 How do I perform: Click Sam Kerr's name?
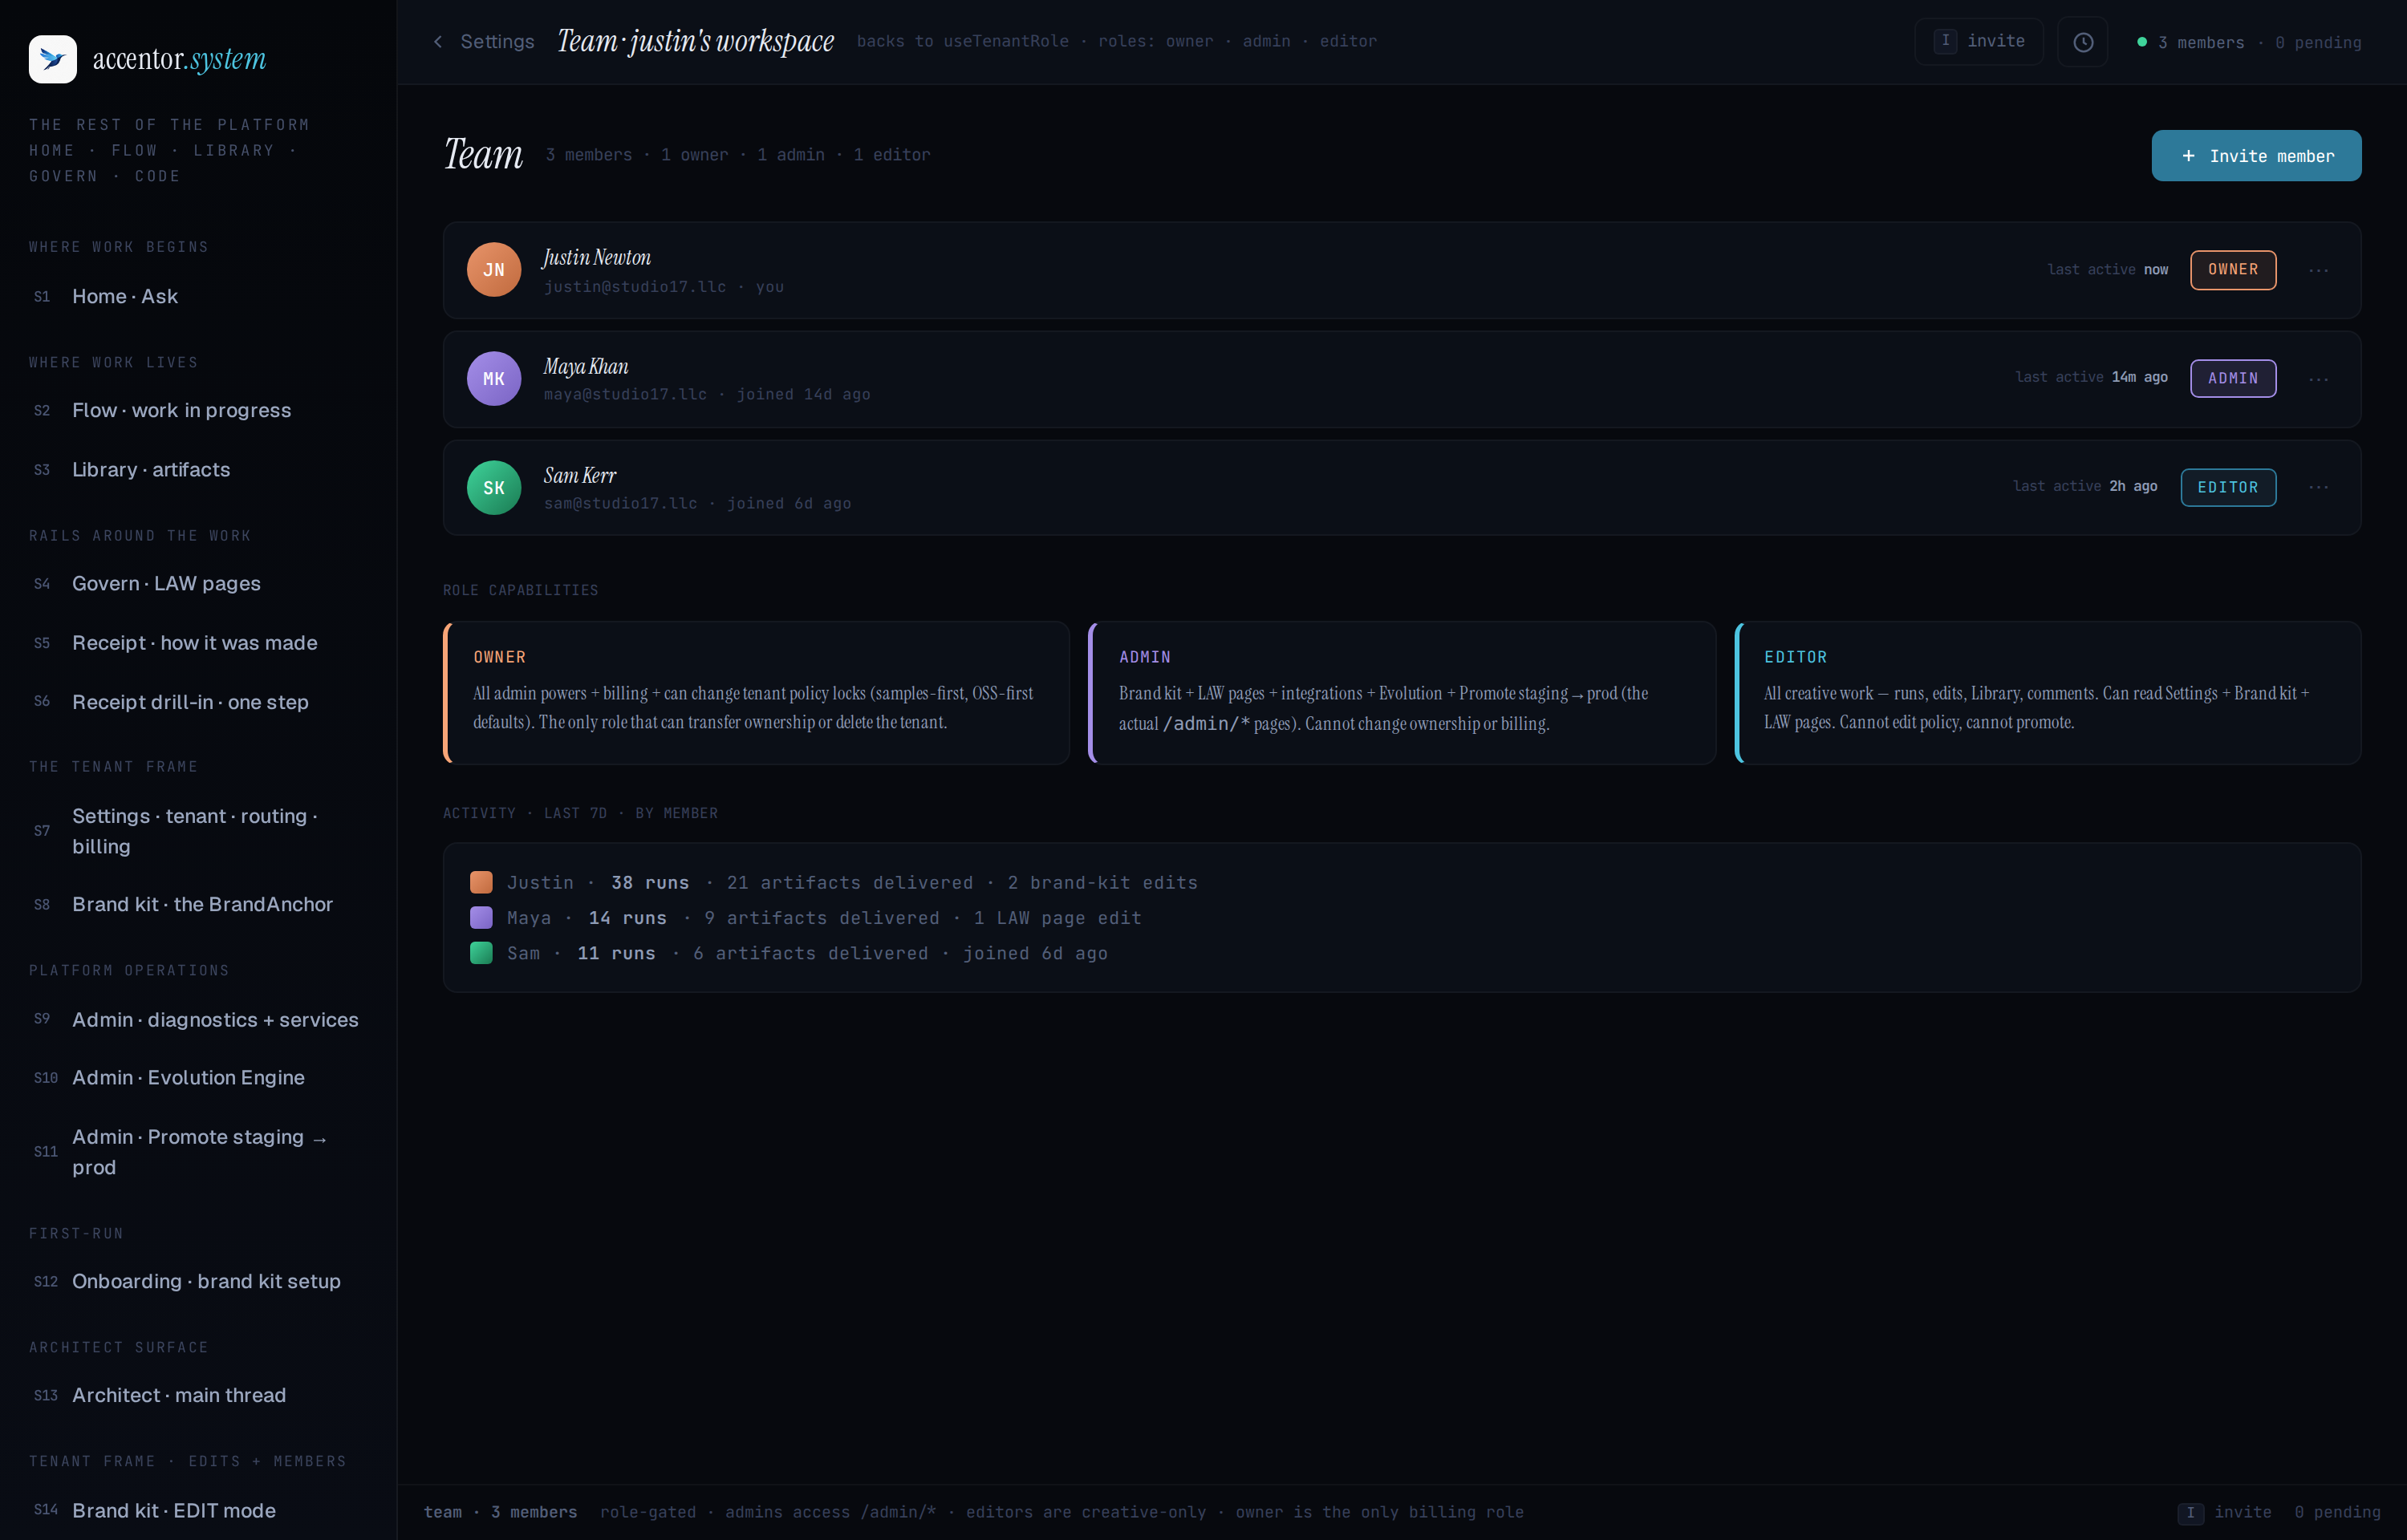pyautogui.click(x=580, y=475)
